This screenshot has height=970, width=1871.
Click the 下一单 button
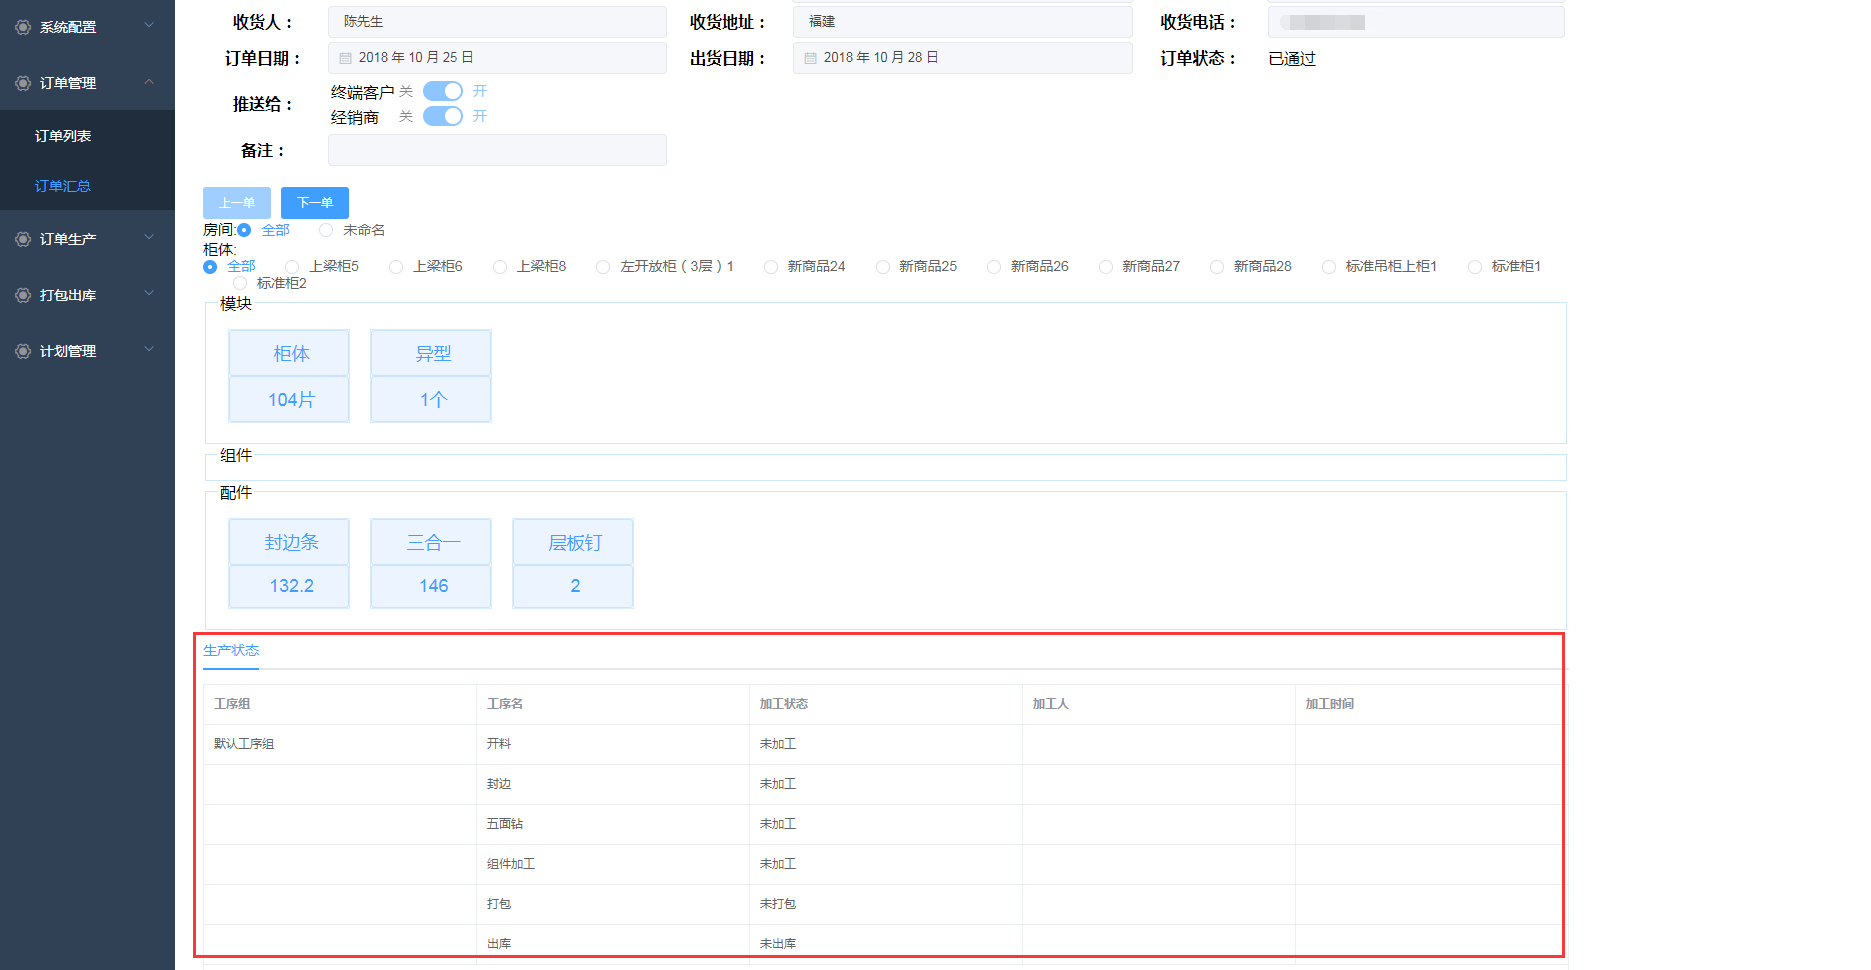[x=315, y=203]
